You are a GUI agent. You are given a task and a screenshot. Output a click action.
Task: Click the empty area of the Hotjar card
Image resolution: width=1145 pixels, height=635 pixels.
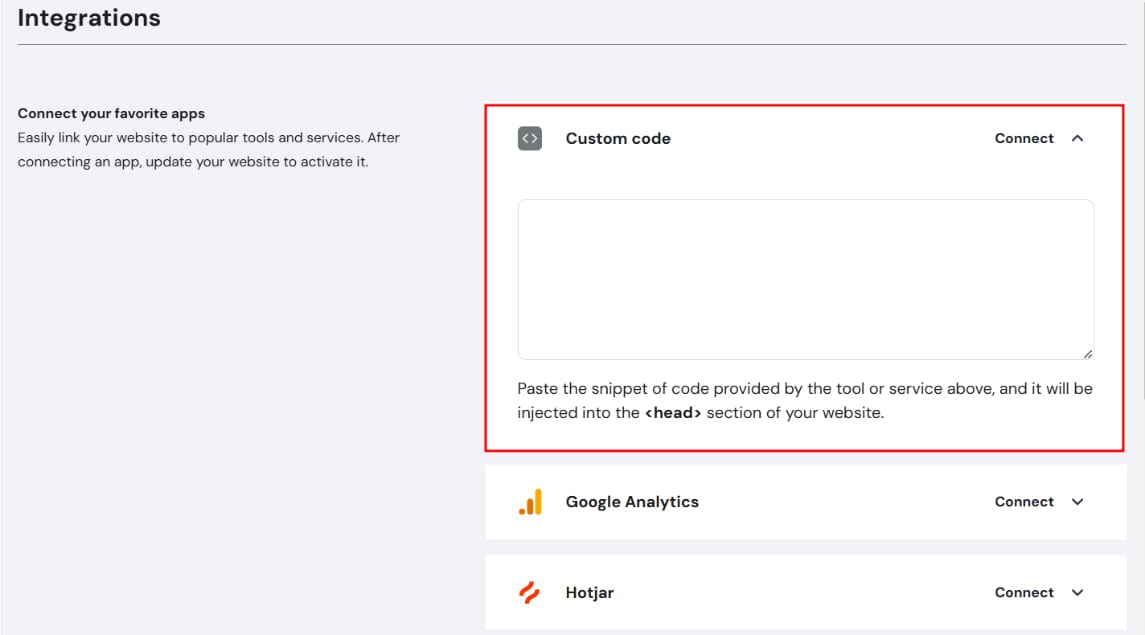(x=800, y=593)
